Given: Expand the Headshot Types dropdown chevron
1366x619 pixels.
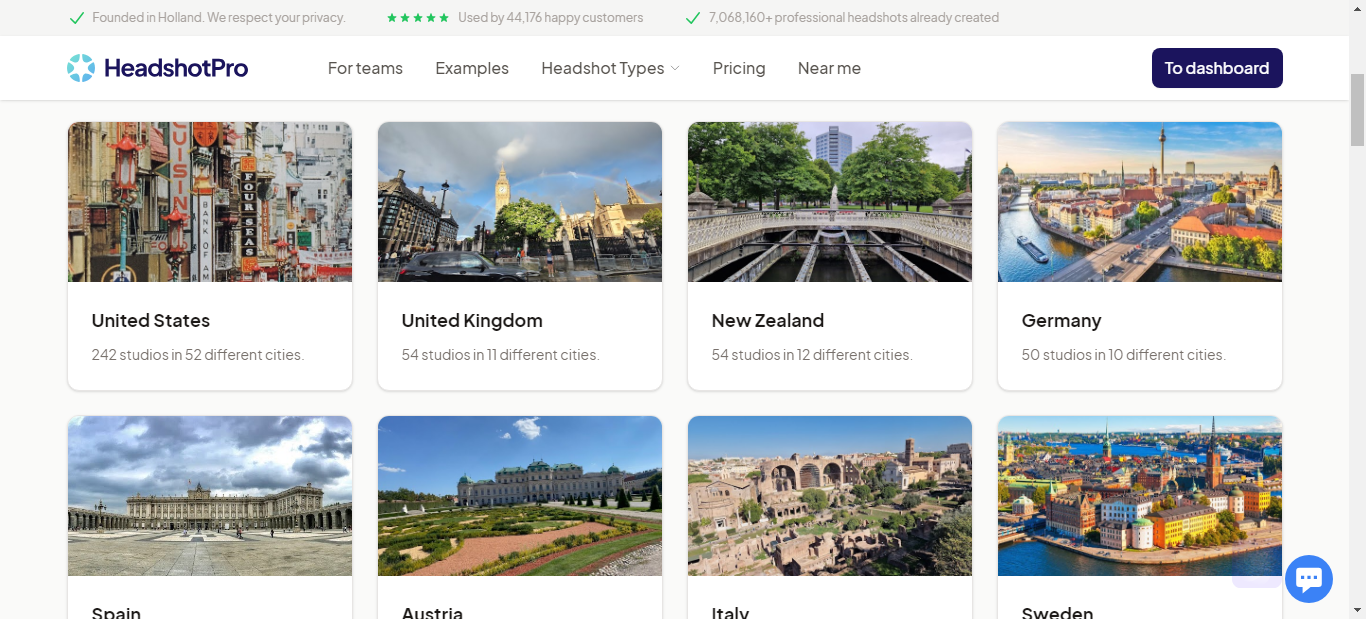Looking at the screenshot, I should coord(675,68).
